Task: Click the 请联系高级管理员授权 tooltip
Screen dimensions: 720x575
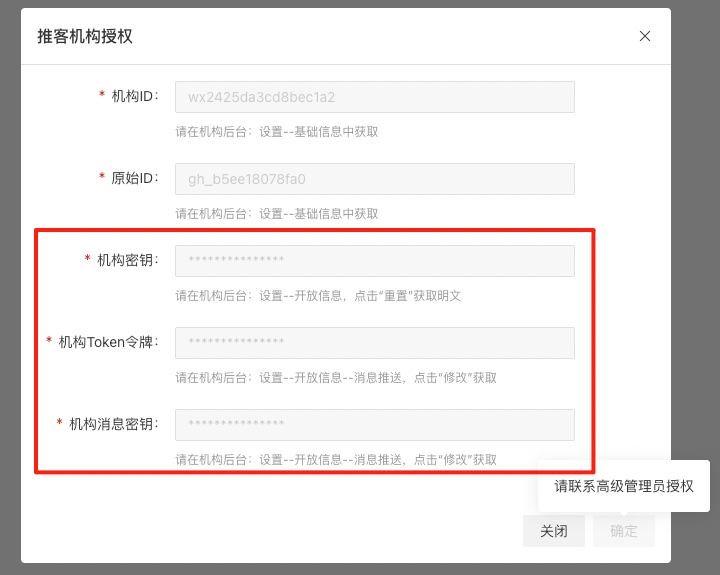Action: click(624, 486)
